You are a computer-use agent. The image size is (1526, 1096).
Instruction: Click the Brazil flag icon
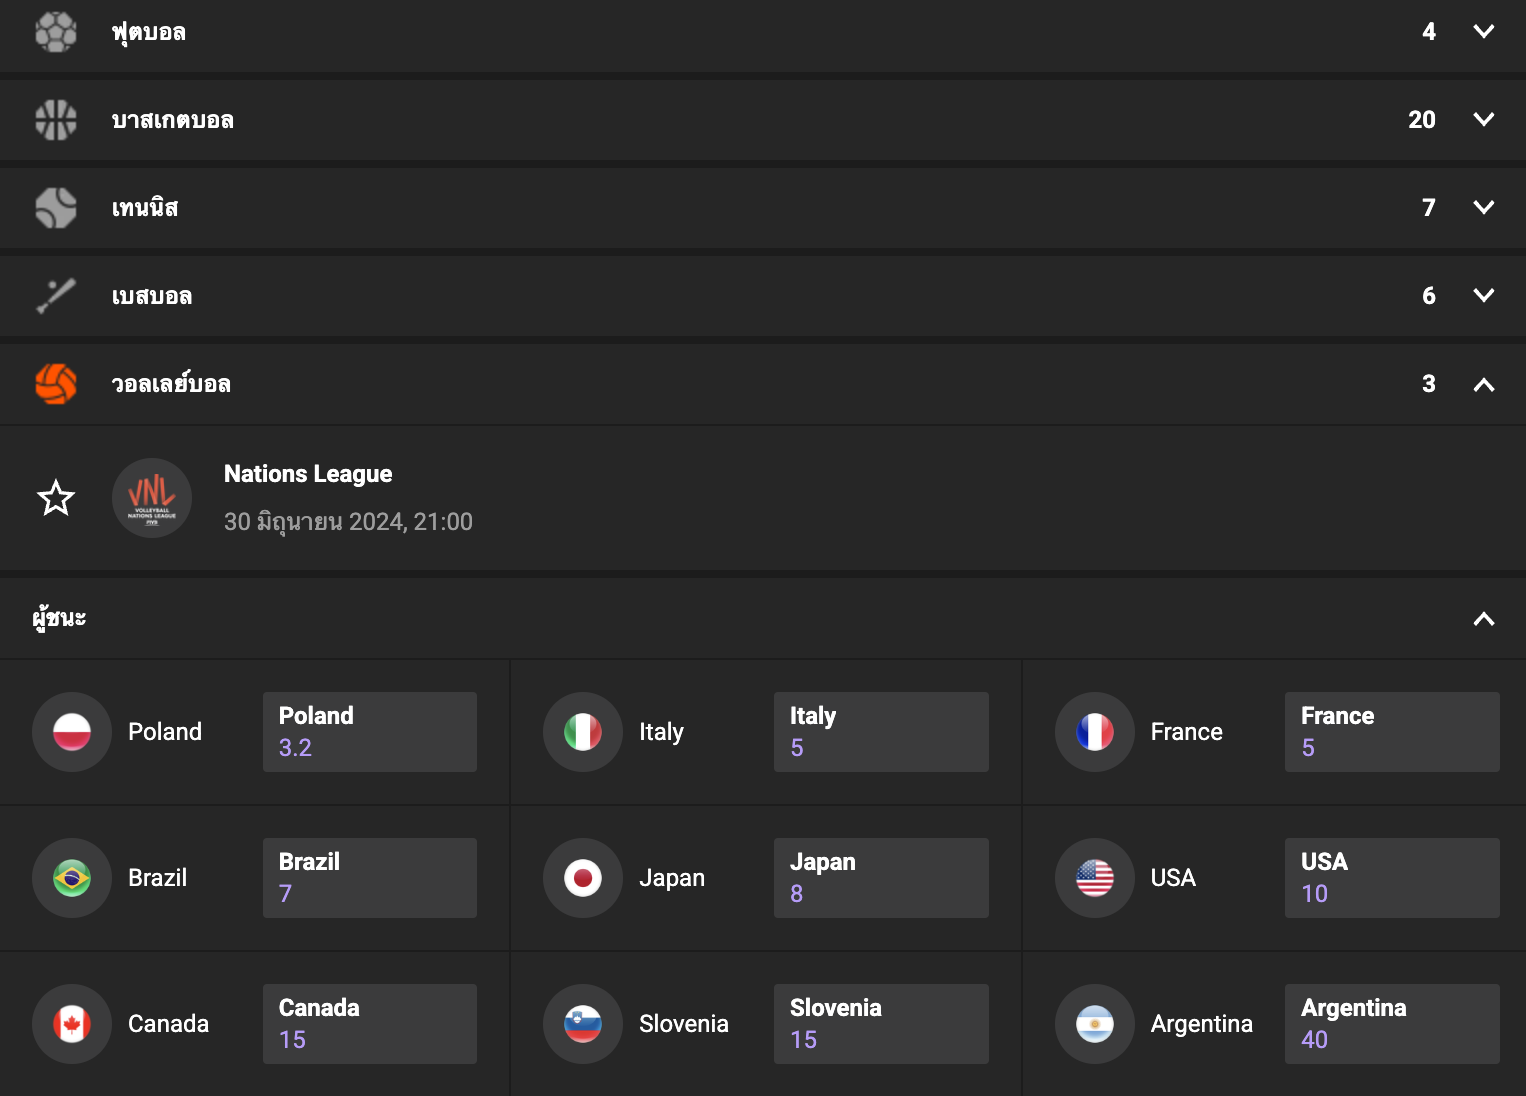(72, 878)
